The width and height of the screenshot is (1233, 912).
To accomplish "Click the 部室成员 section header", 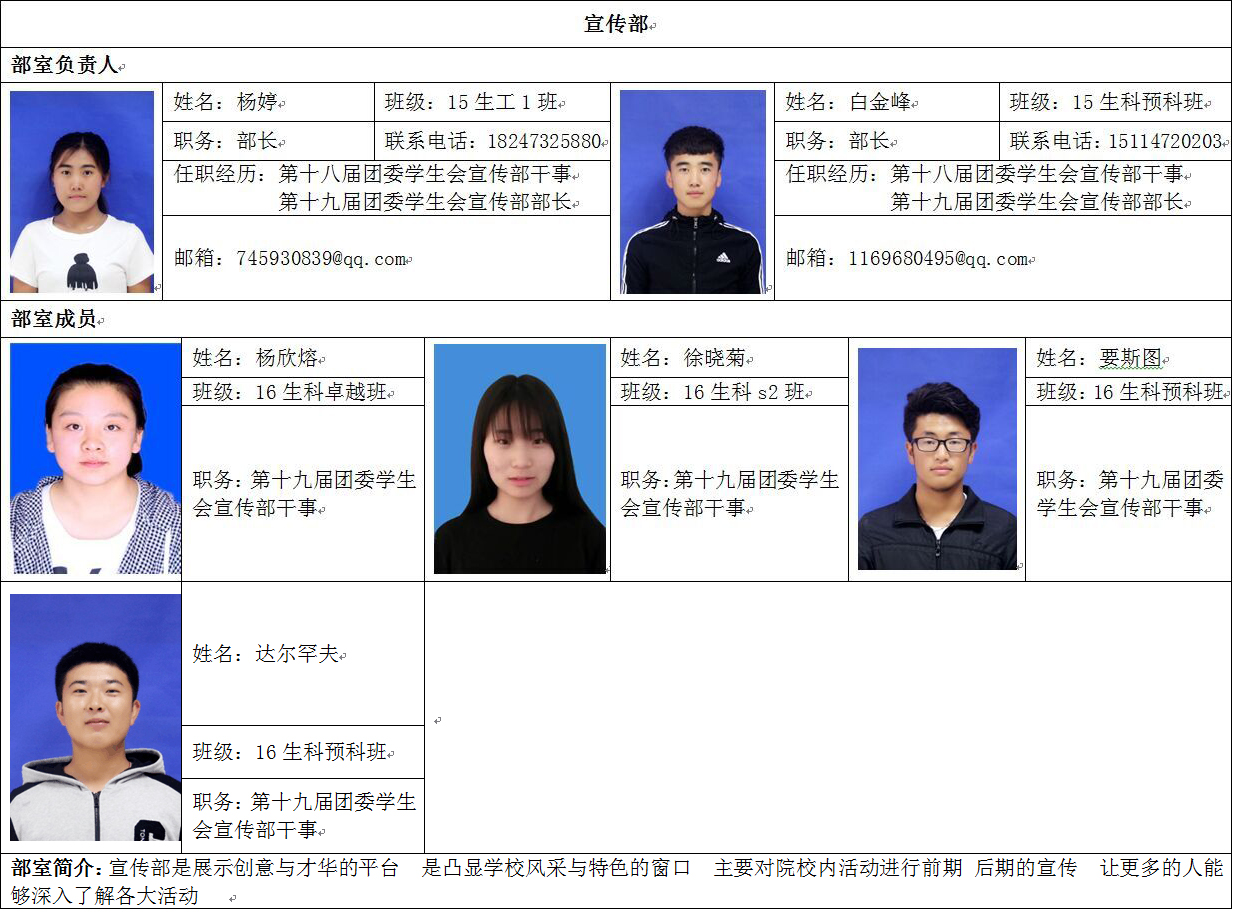I will click(54, 319).
